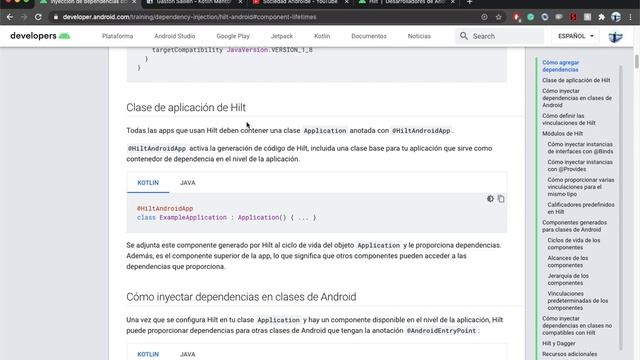This screenshot has height=360, width=640.
Task: Open the user account avatar on developers site
Action: (616, 36)
